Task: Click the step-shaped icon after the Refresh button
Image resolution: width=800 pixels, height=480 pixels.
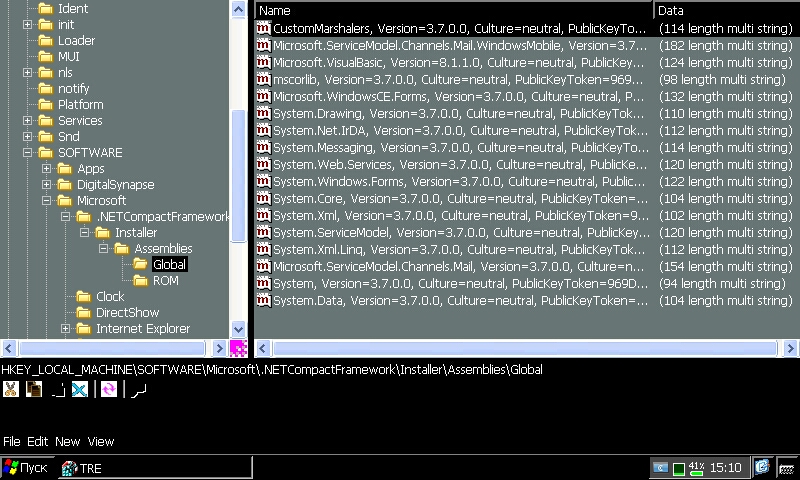Action: (139, 391)
